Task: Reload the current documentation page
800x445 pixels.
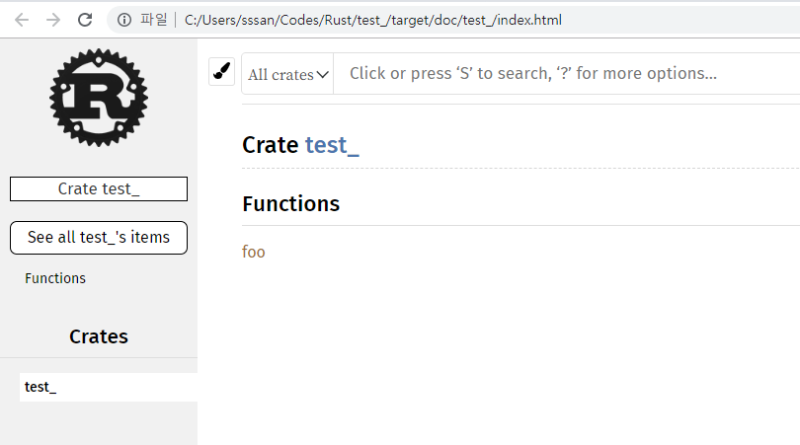Action: pyautogui.click(x=85, y=20)
